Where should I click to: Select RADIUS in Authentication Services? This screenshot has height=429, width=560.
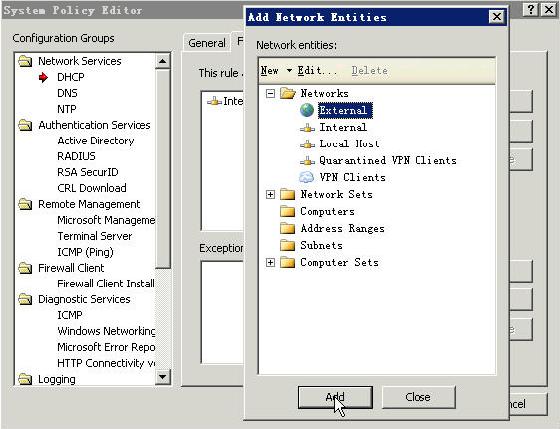point(76,156)
